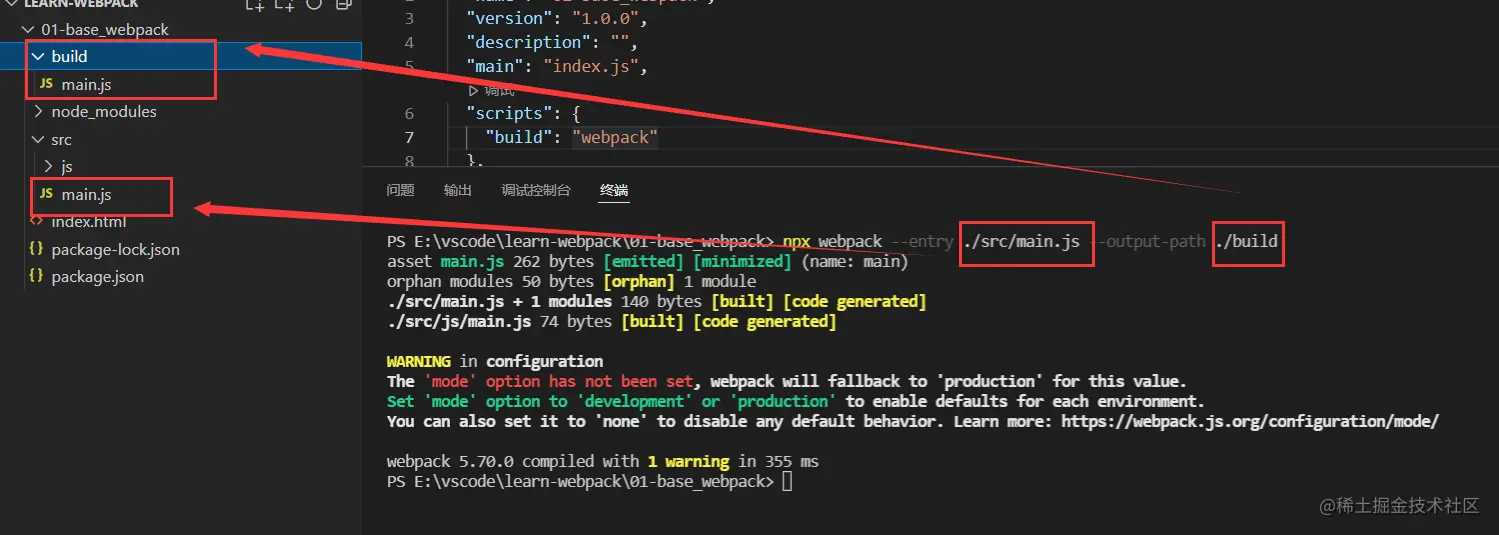Click JS icon of build folder's main.js
The image size is (1499, 535).
tap(46, 85)
